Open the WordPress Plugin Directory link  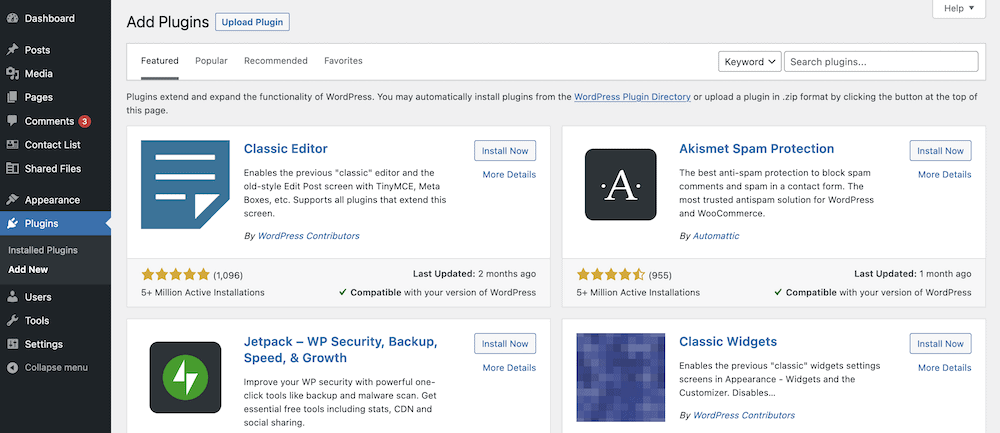pyautogui.click(x=632, y=97)
